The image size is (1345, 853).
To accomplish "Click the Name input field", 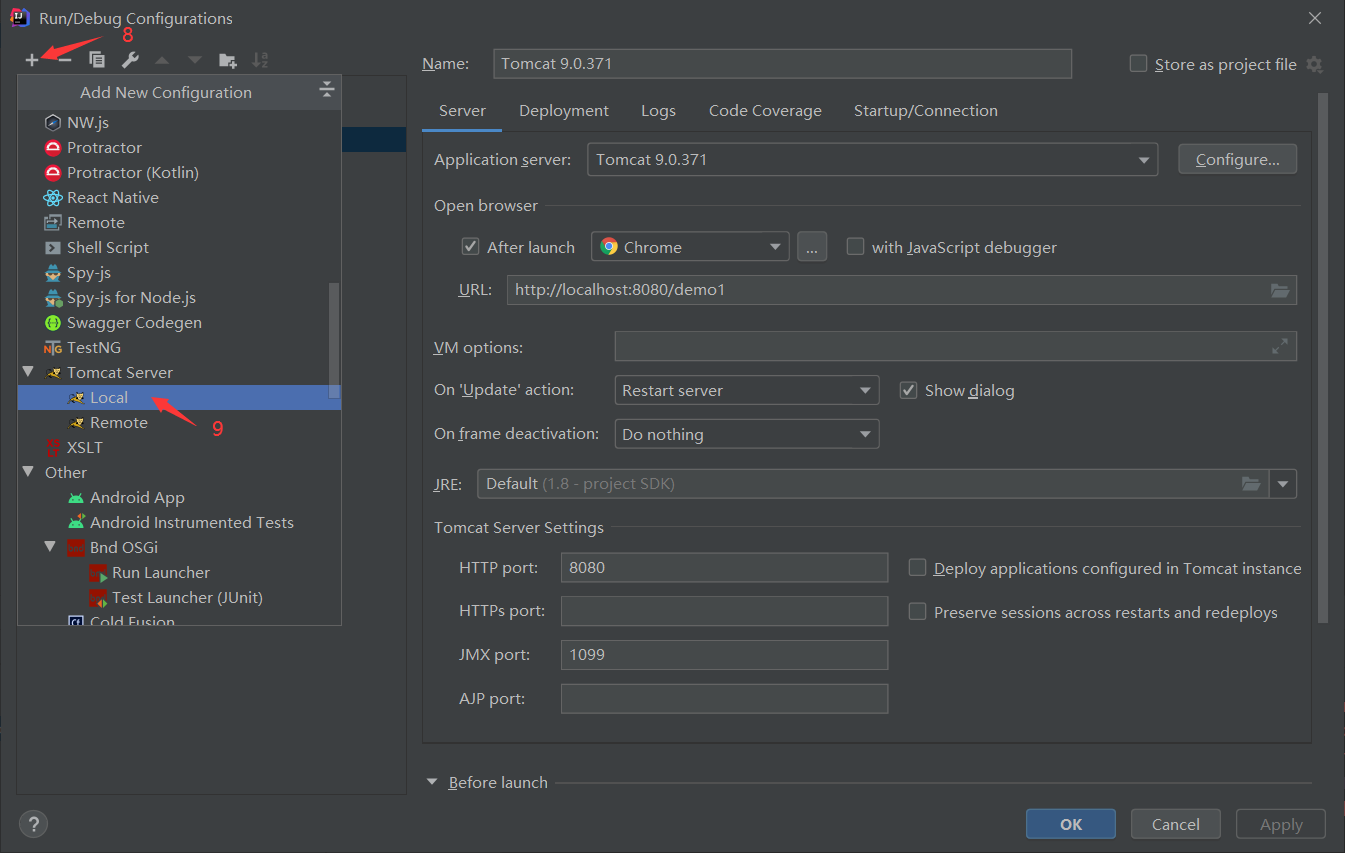I will tap(783, 64).
